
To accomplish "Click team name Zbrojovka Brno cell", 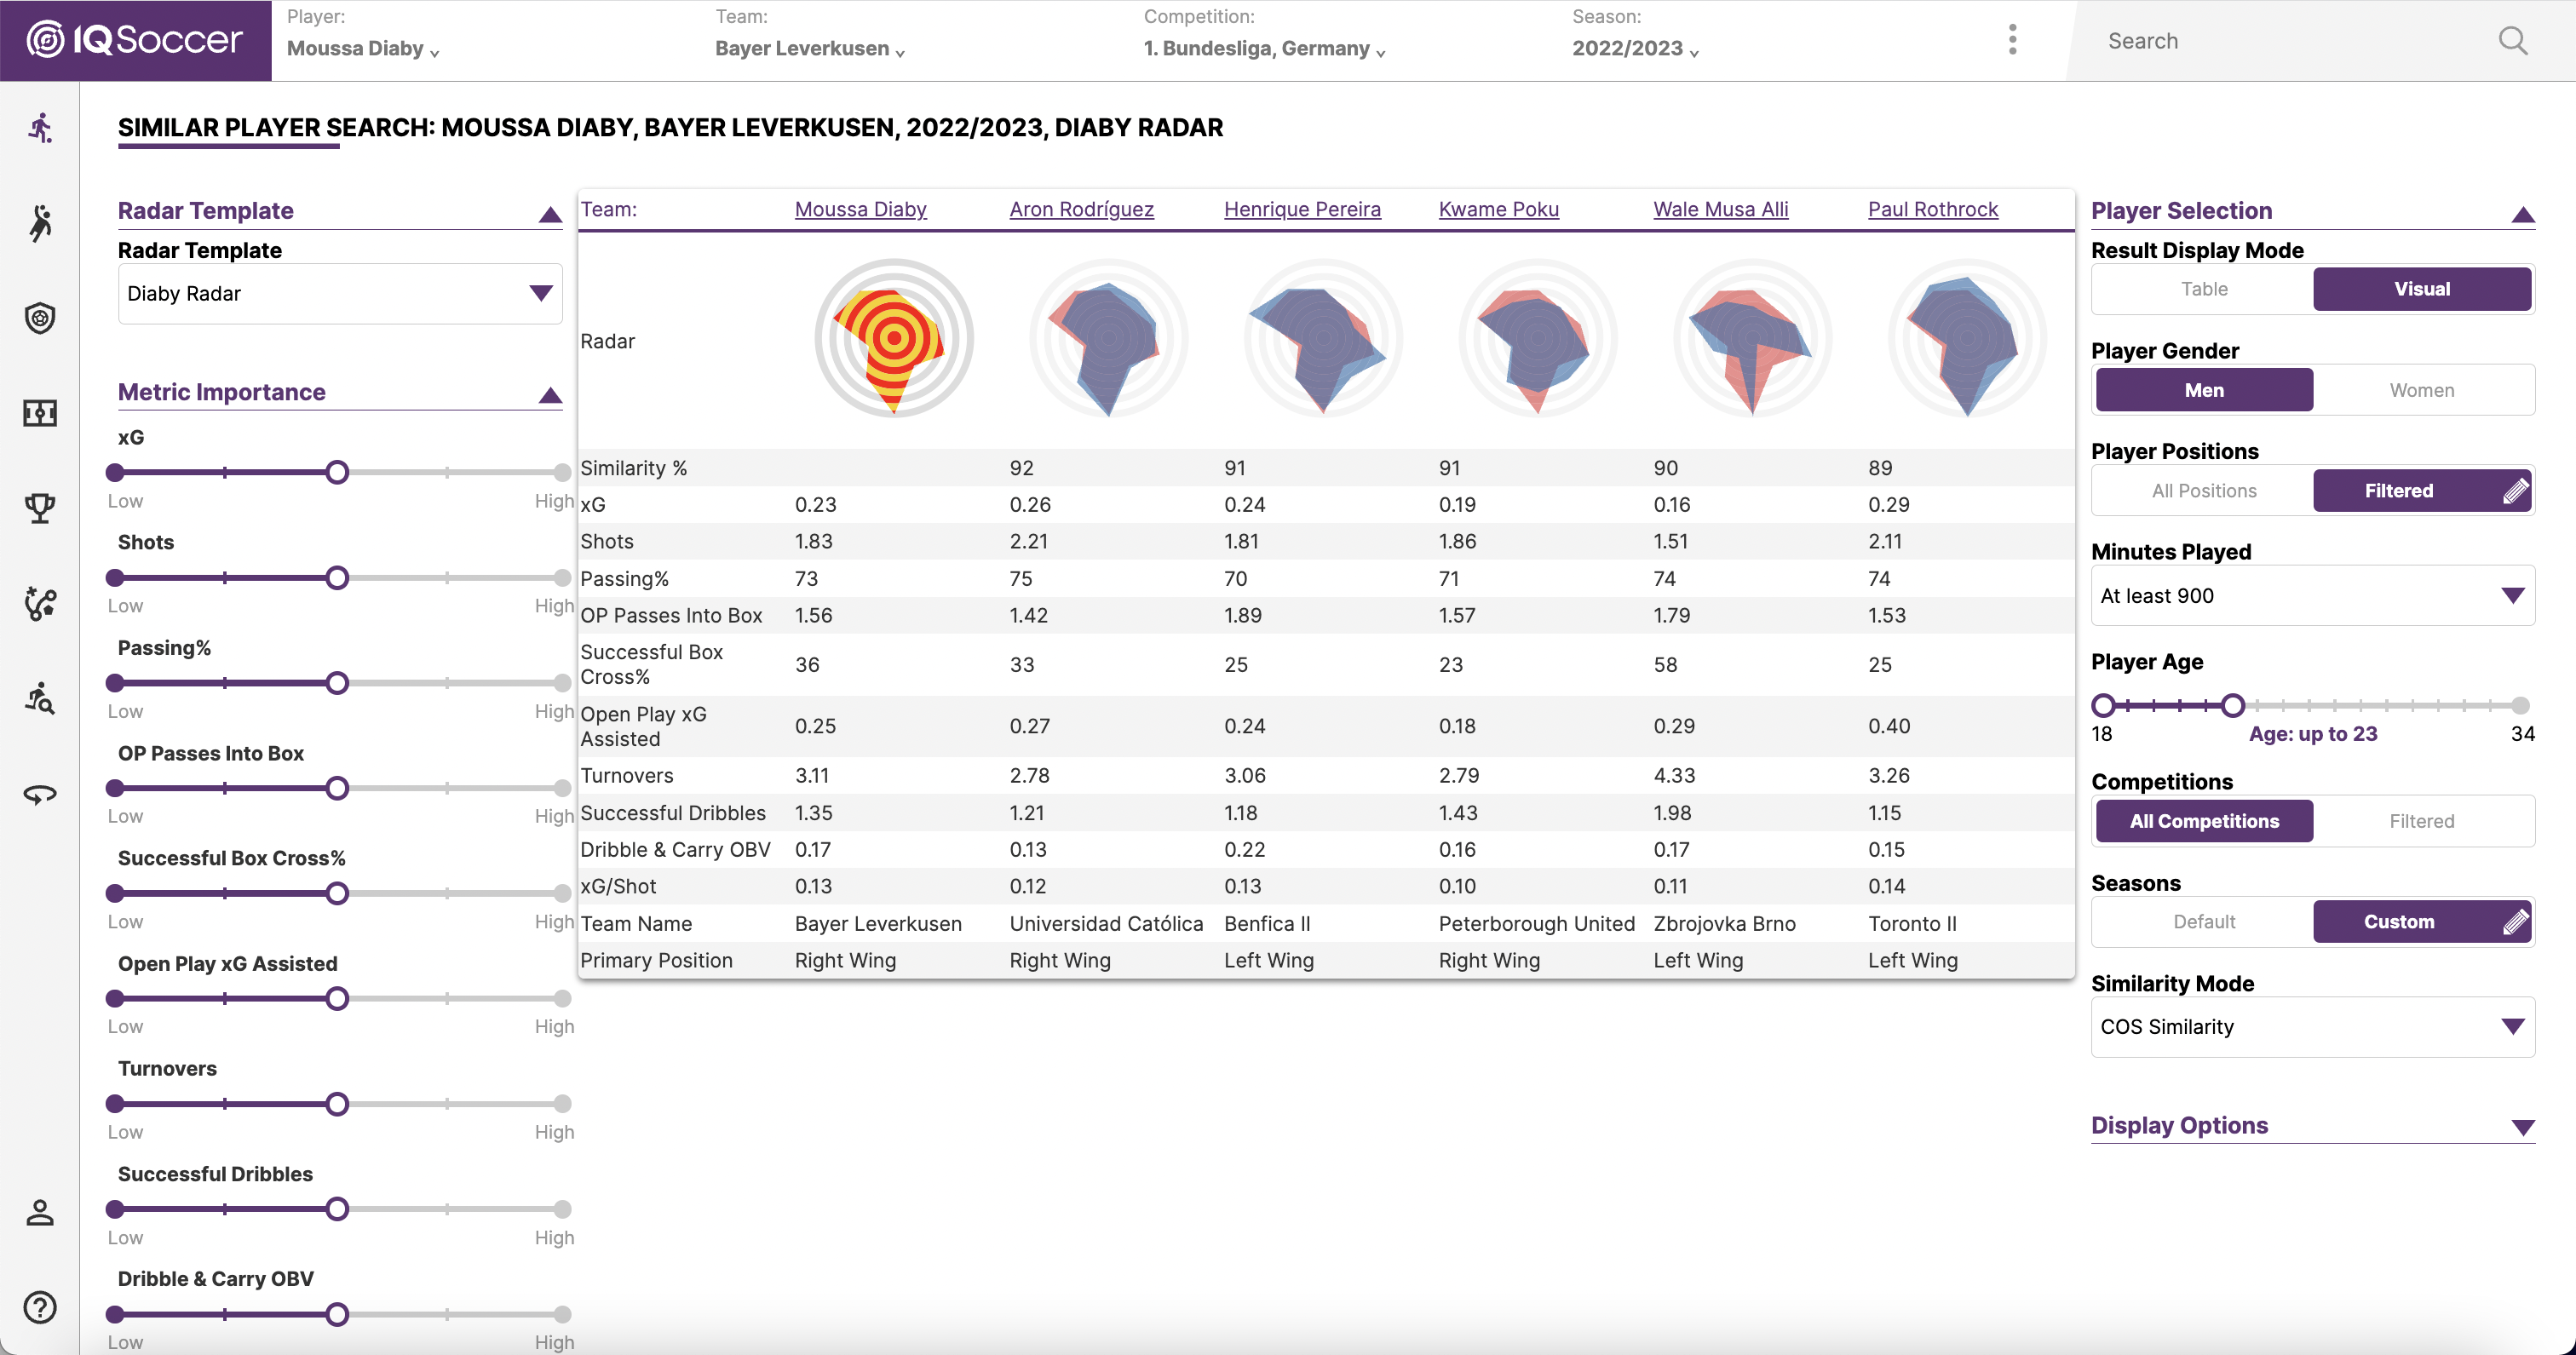I will pos(1724,923).
